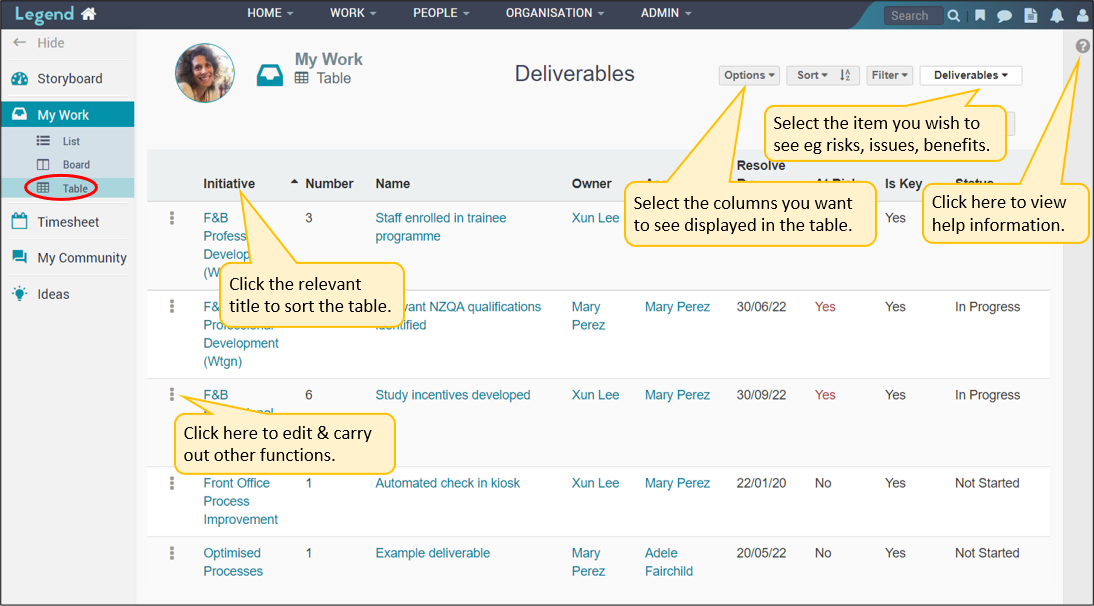
Task: Open the ORGANISATION menu
Action: [555, 13]
